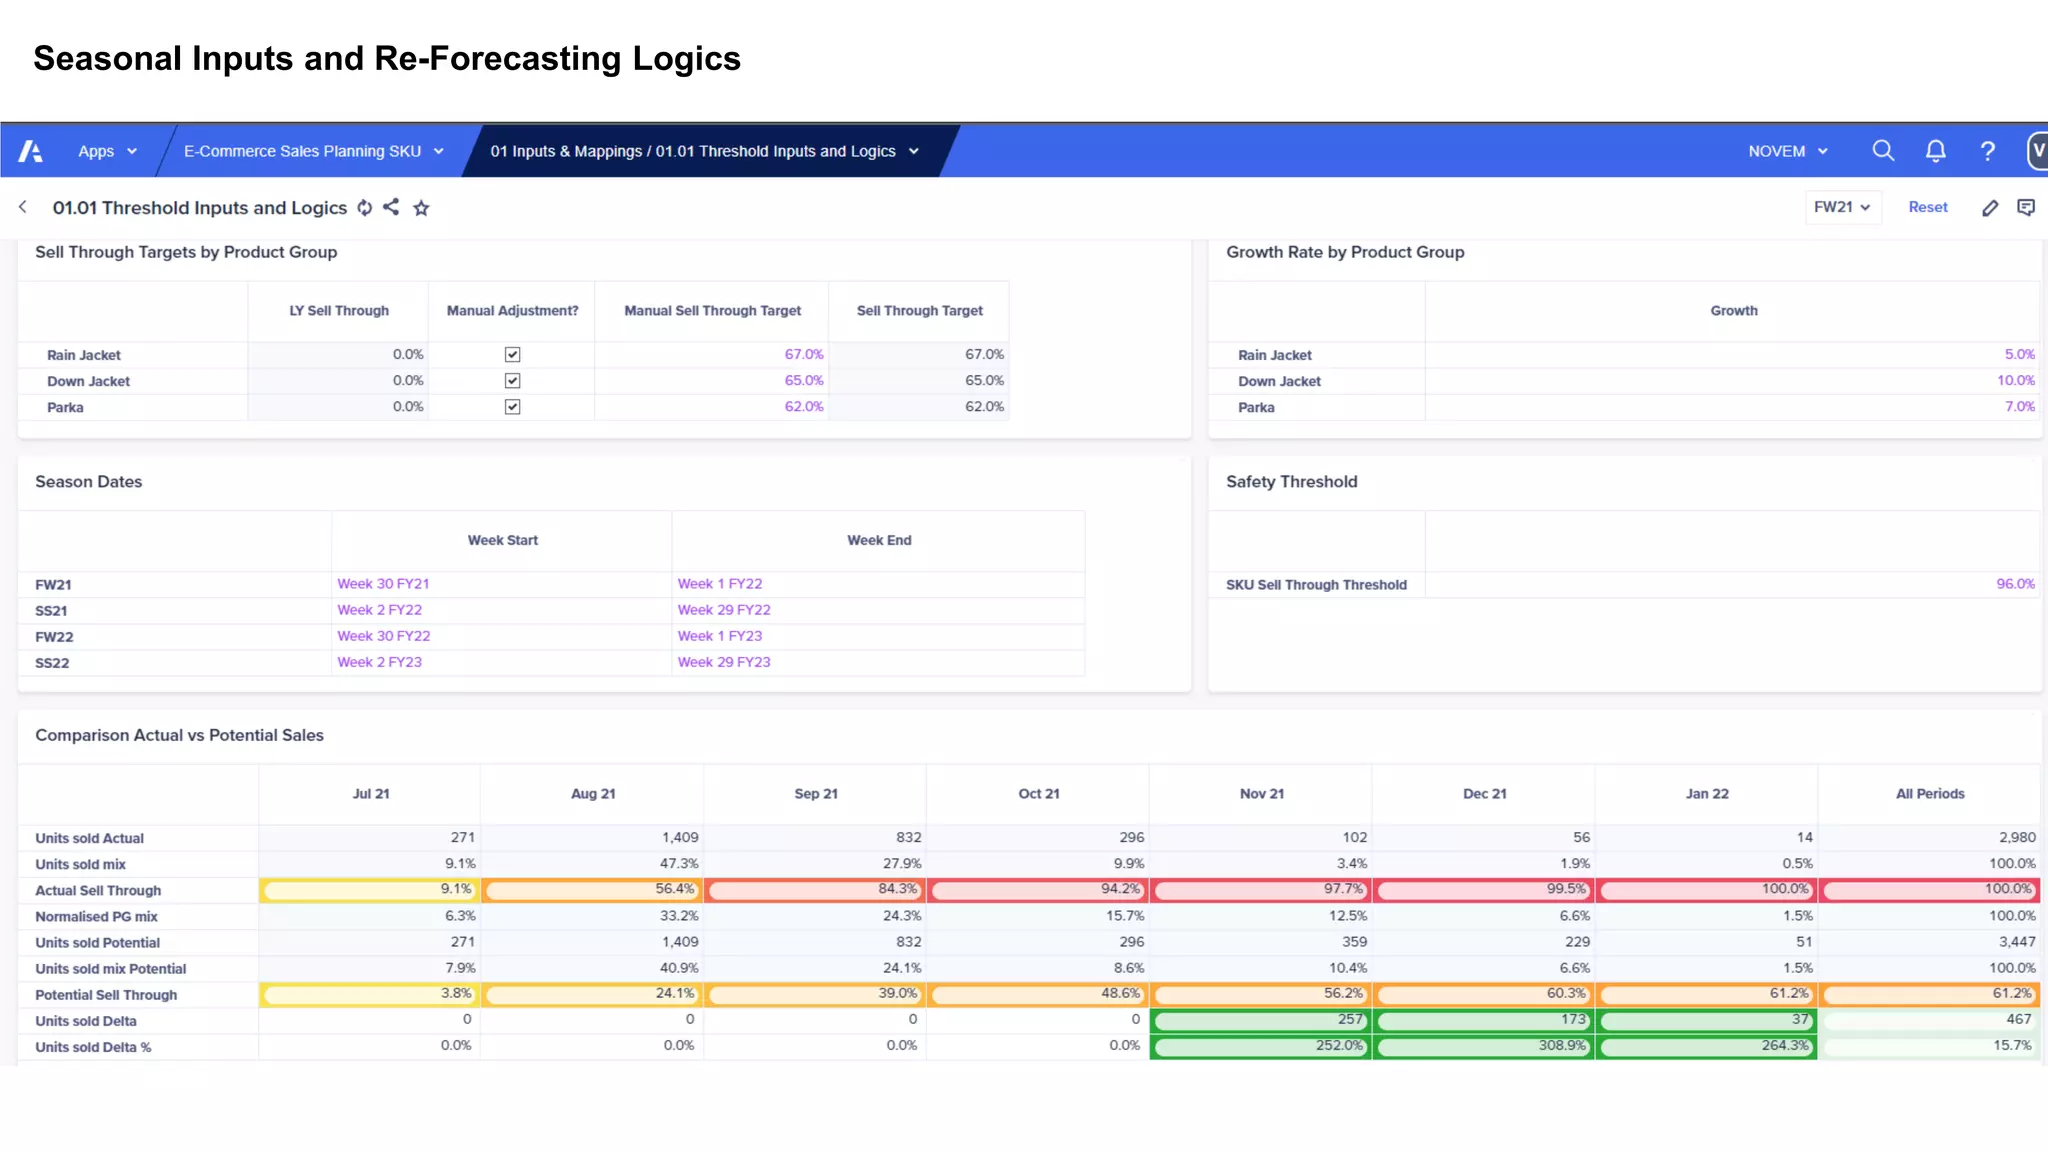Open the notifications bell icon
Viewport: 2048px width, 1152px height.
pos(1936,151)
